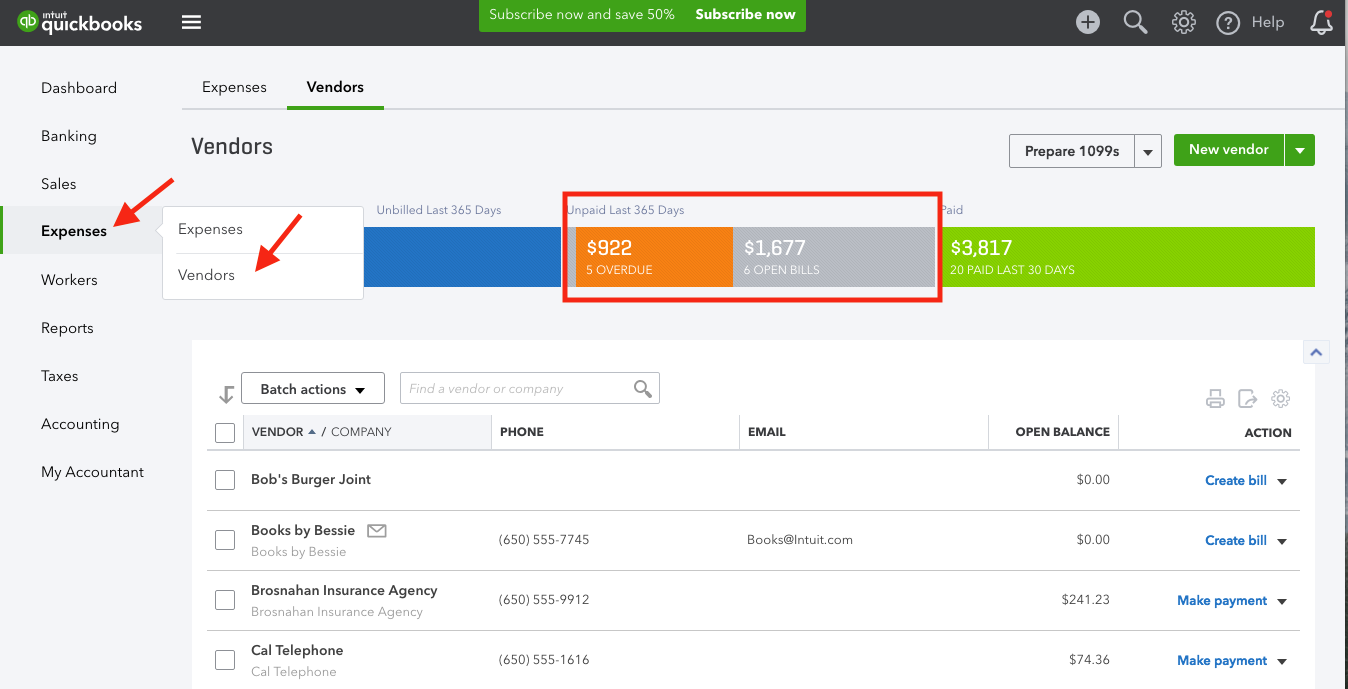Open Reports in the sidebar
1348x689 pixels.
(67, 328)
